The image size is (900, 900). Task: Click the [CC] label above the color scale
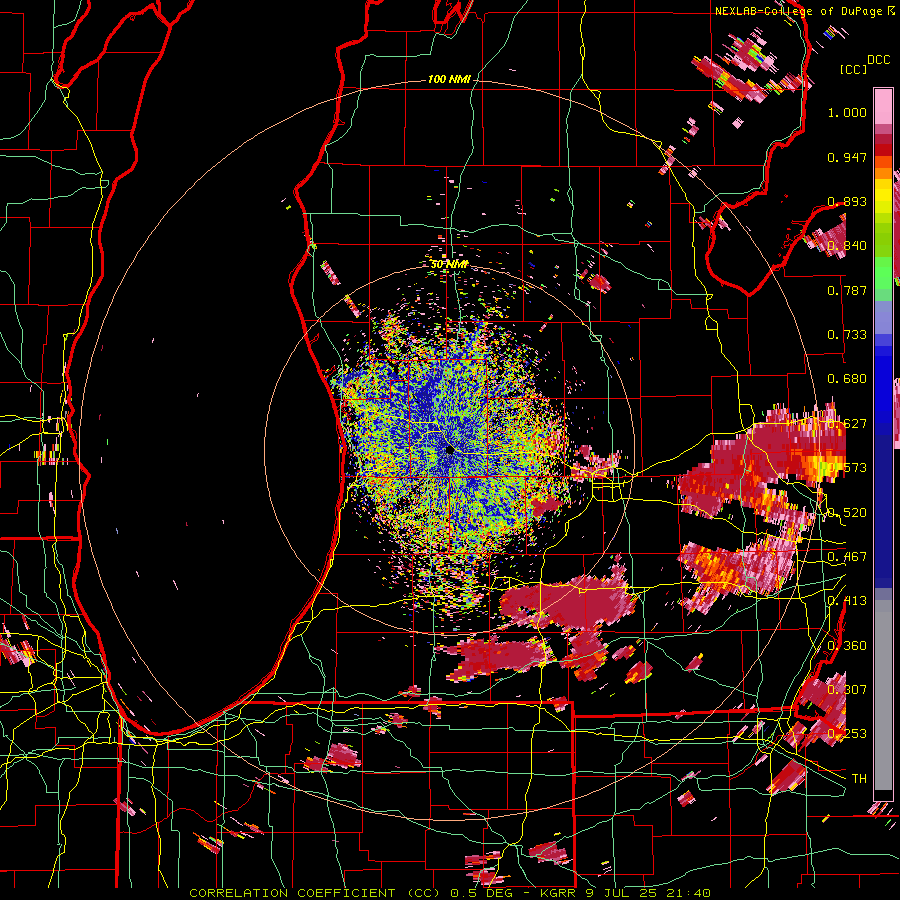pos(854,69)
